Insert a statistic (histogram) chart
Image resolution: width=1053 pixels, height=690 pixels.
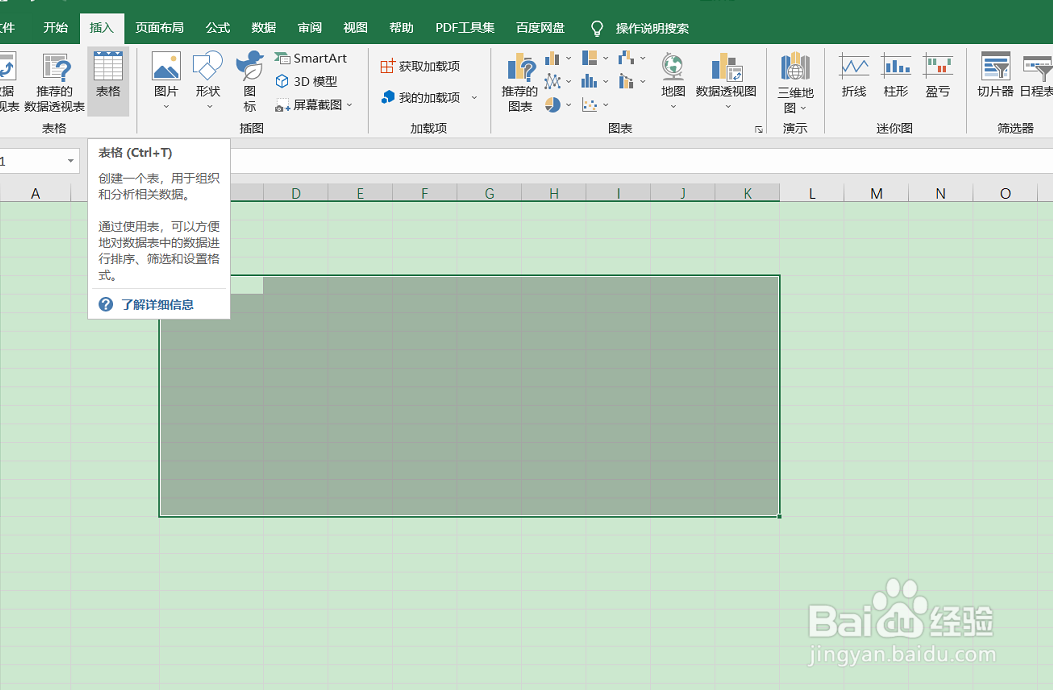(x=590, y=81)
